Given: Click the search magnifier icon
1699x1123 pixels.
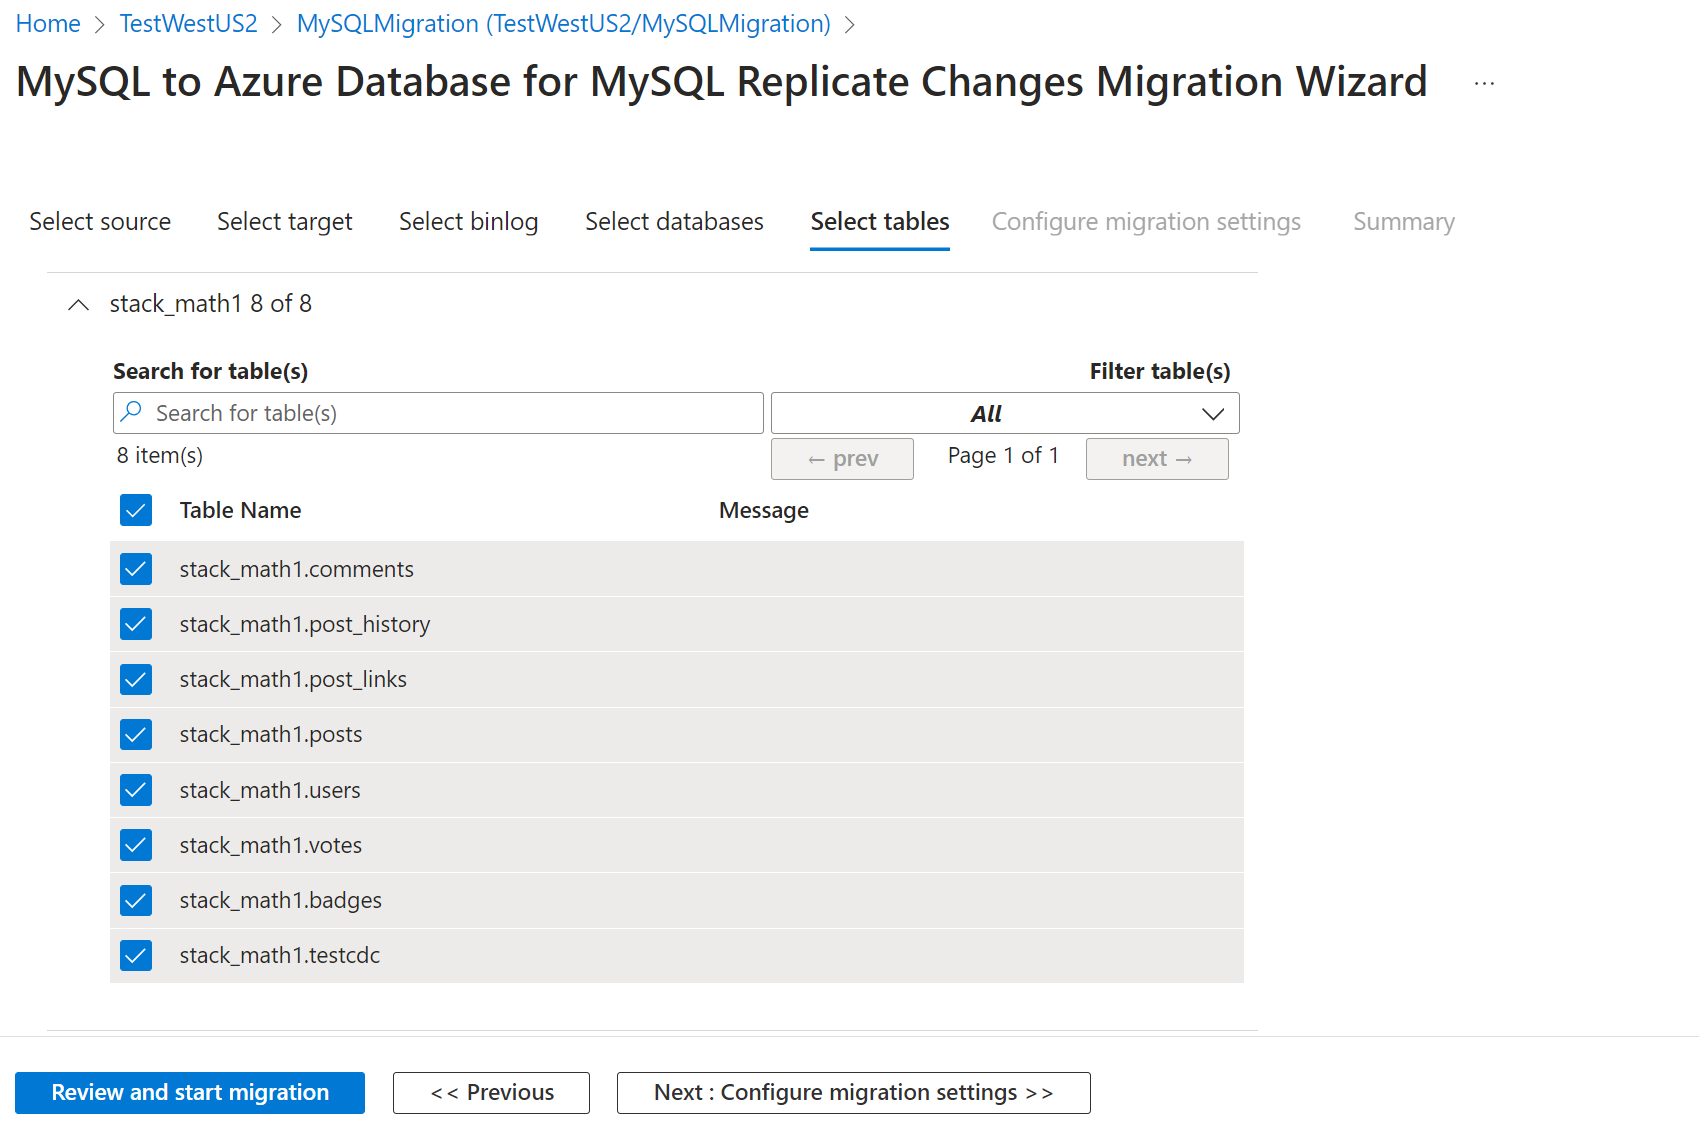Looking at the screenshot, I should click(x=131, y=412).
